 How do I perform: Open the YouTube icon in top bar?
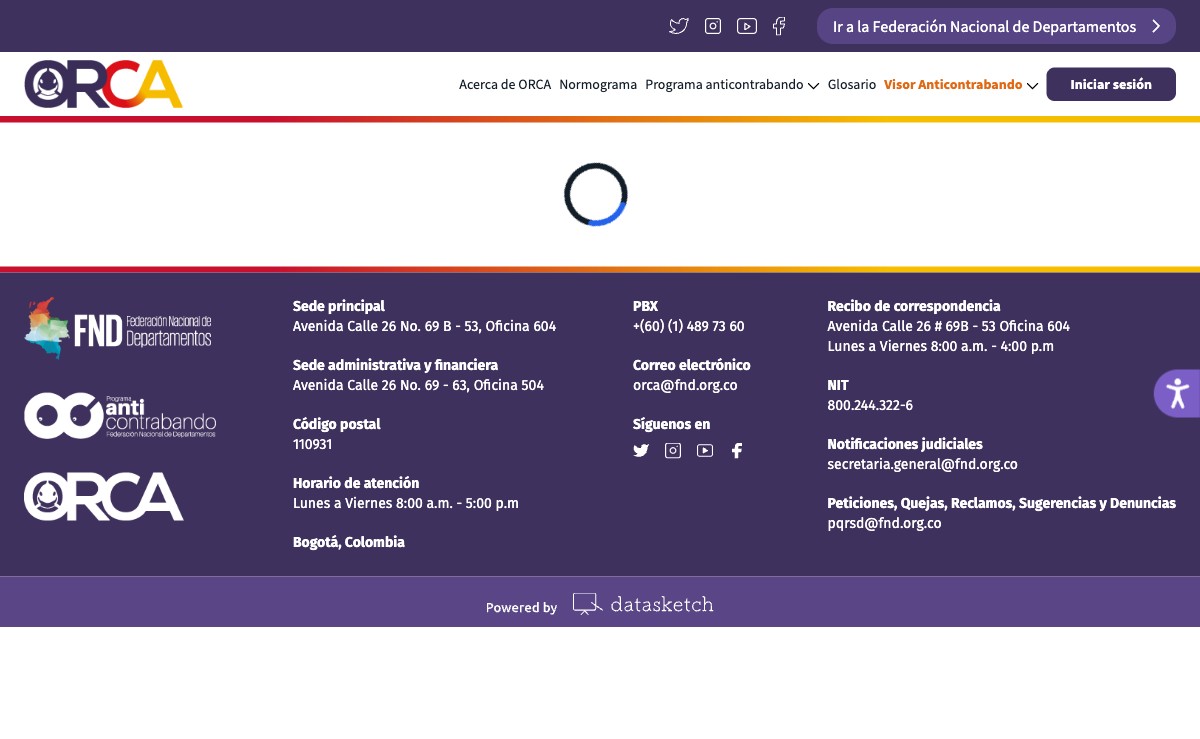[x=747, y=26]
